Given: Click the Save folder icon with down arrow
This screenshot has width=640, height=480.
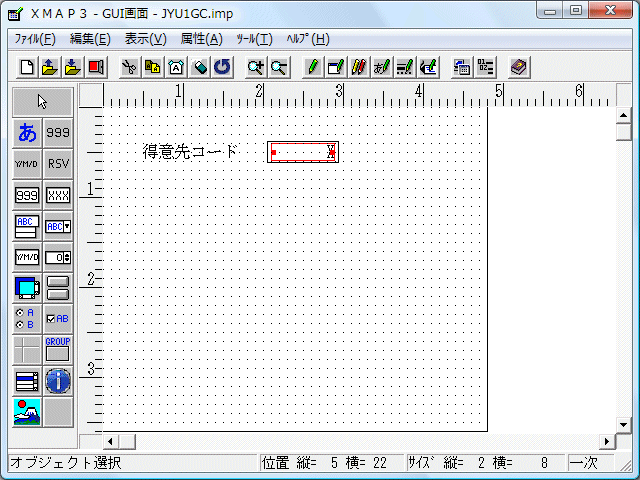Looking at the screenshot, I should click(x=73, y=67).
